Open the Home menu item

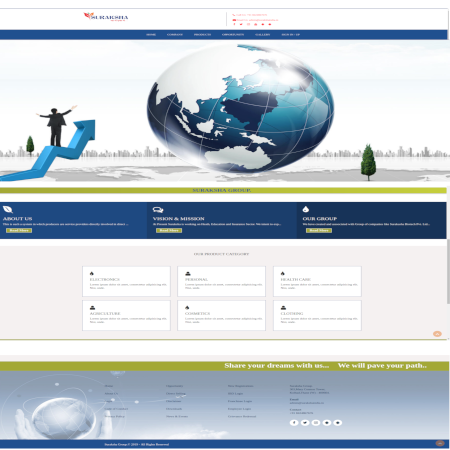pyautogui.click(x=151, y=35)
